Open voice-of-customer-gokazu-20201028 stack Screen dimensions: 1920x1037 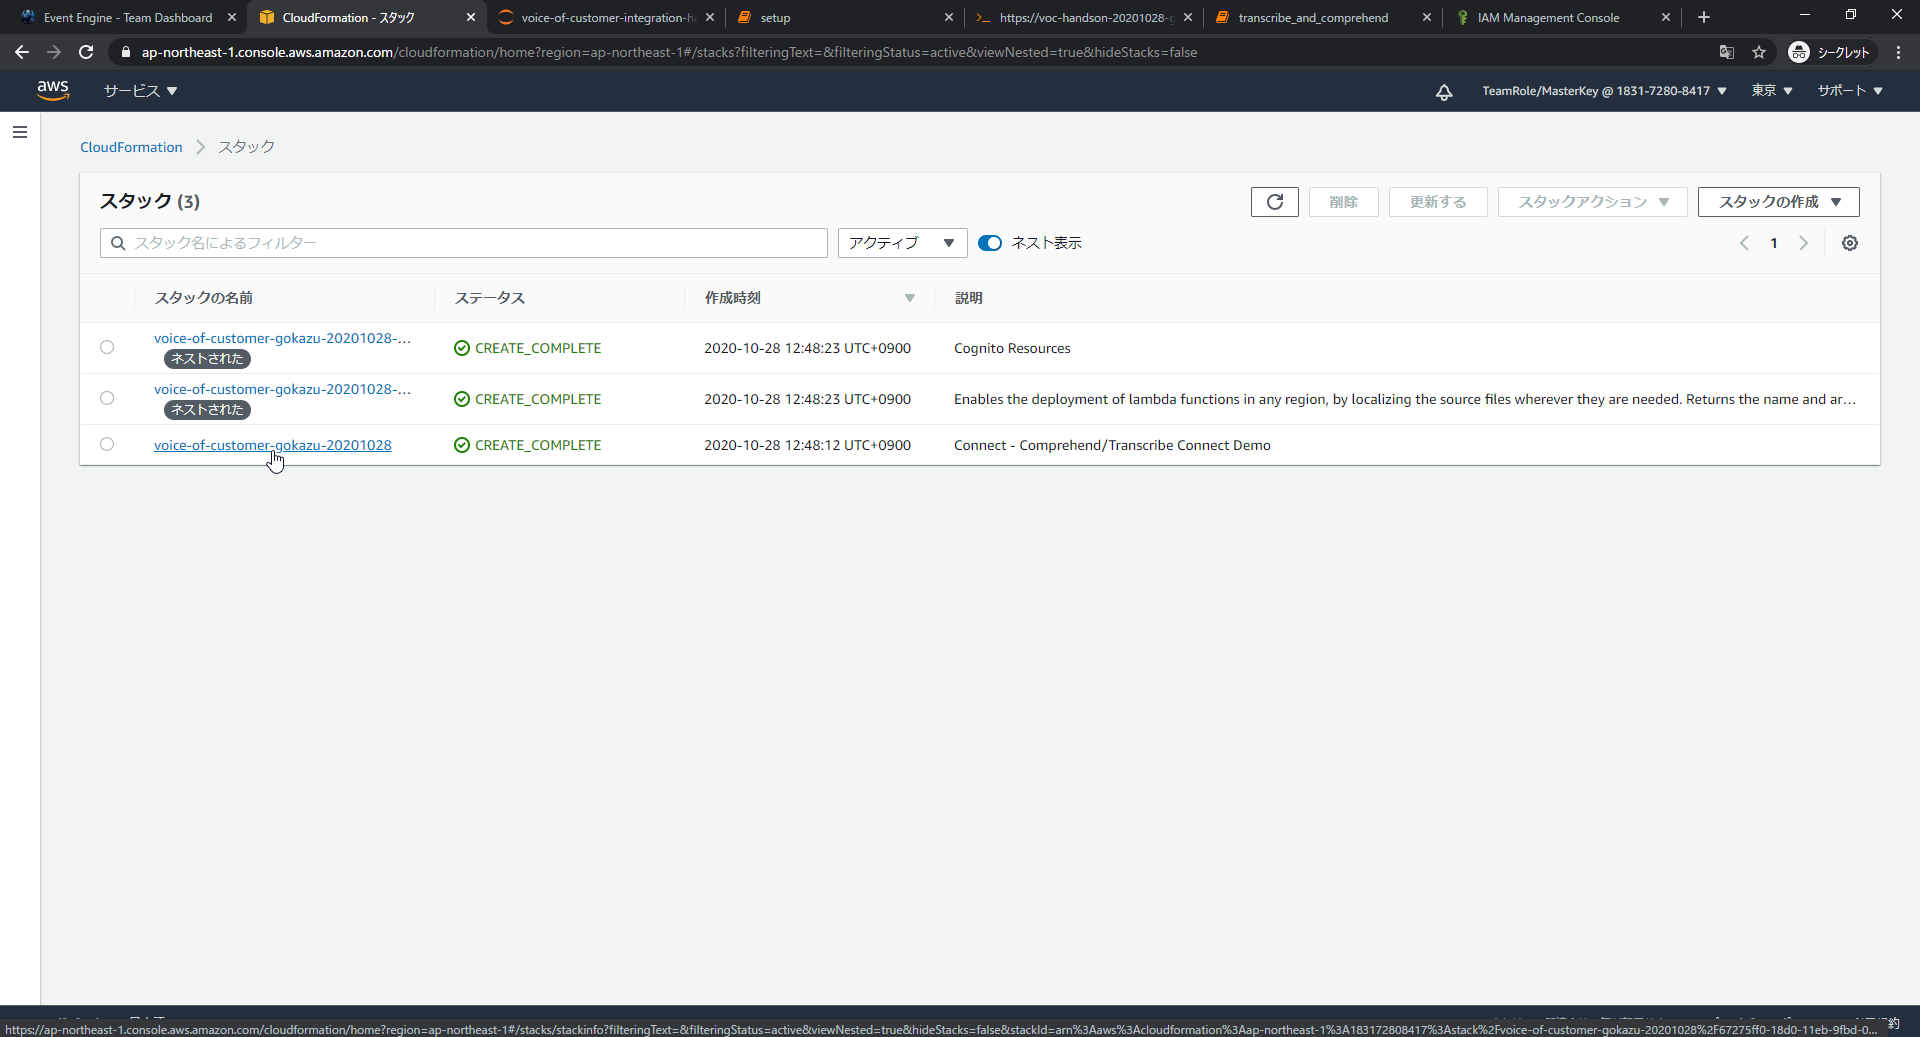(x=273, y=445)
